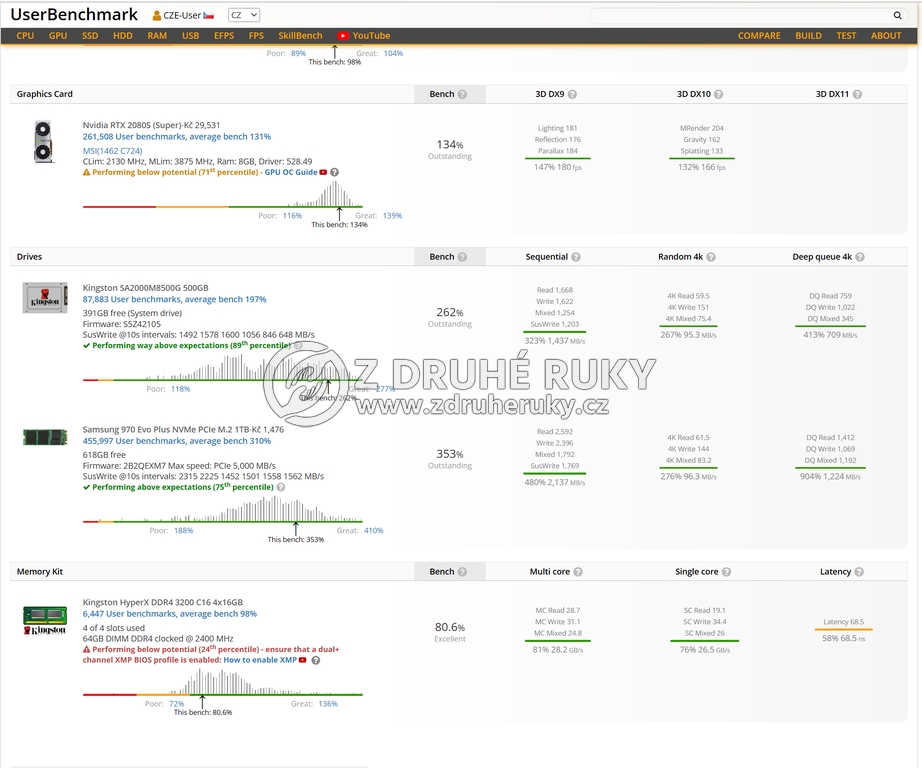Open the 3D DX9 help icon
This screenshot has width=922, height=768.
tap(572, 94)
